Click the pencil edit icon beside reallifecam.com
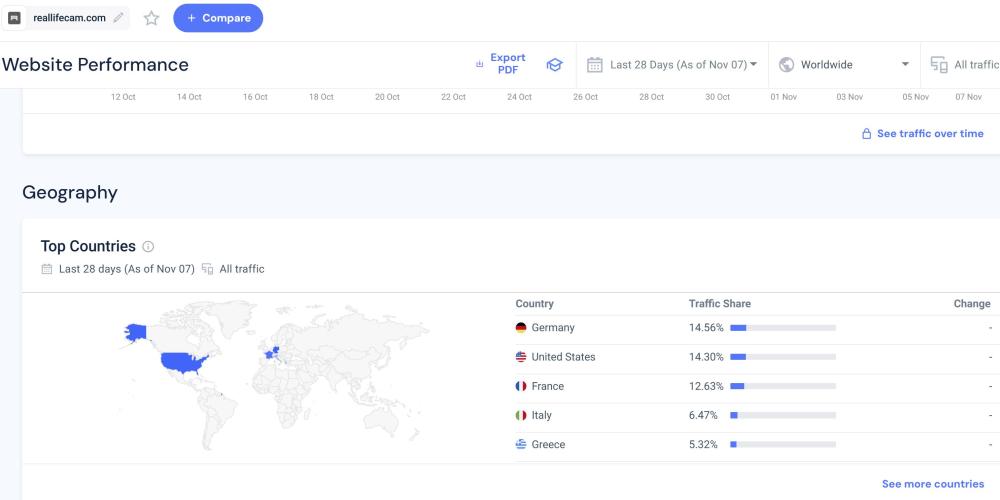Image resolution: width=1000 pixels, height=500 pixels. click(119, 18)
